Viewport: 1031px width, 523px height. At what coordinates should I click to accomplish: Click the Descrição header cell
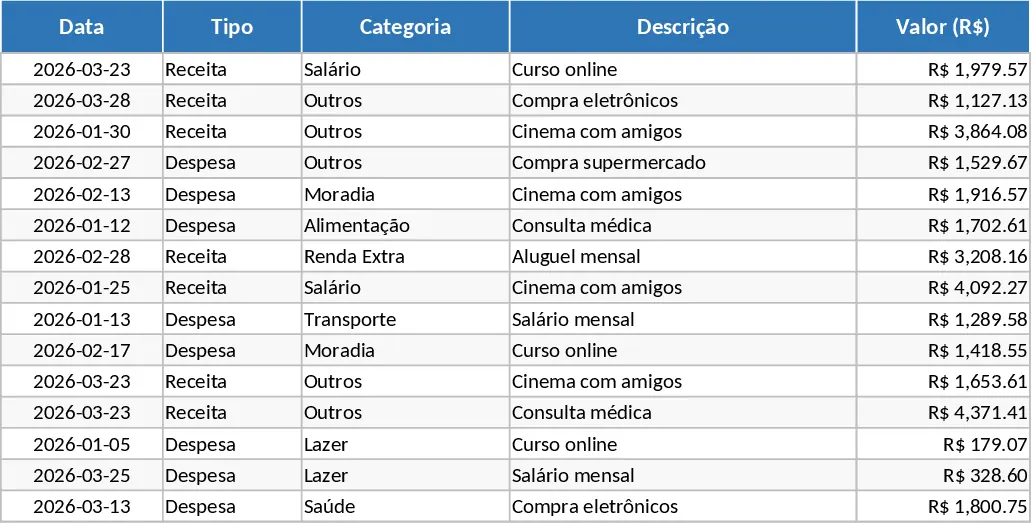683,26
